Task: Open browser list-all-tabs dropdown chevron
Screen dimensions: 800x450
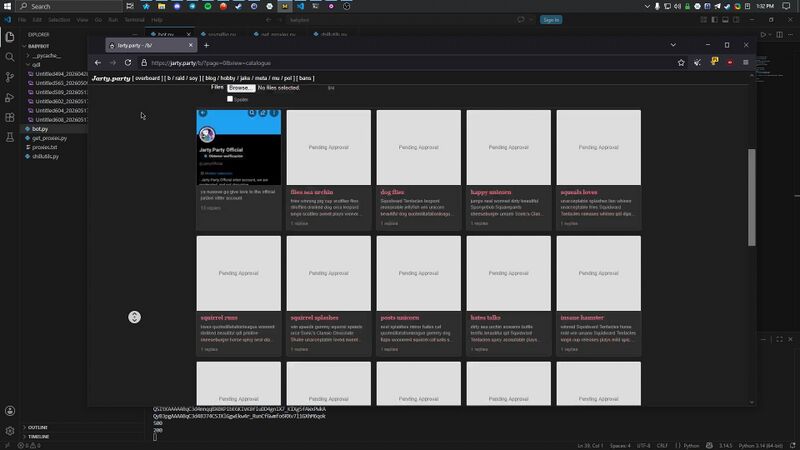Action: click(x=673, y=45)
